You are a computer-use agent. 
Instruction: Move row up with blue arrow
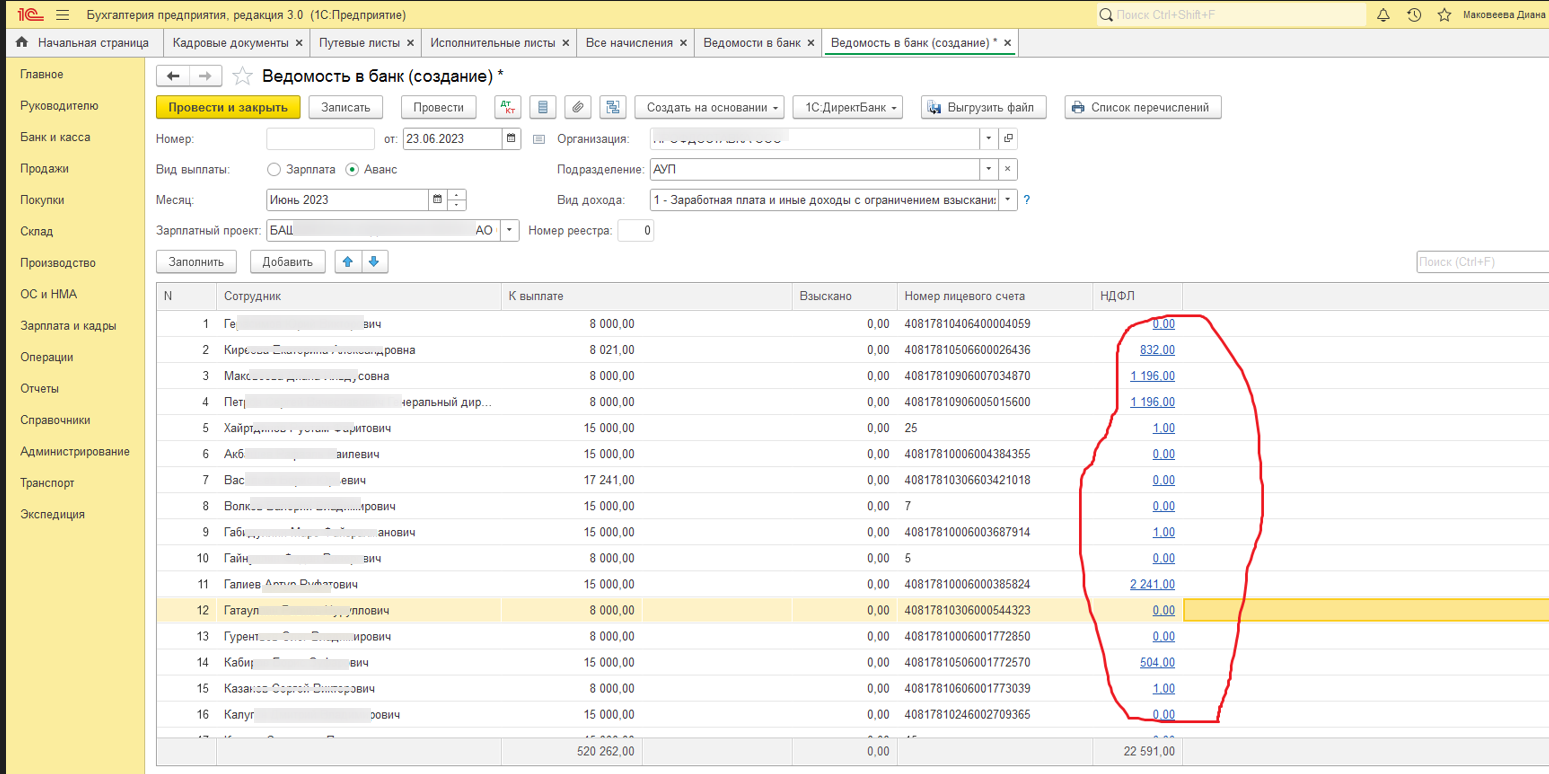(x=348, y=262)
